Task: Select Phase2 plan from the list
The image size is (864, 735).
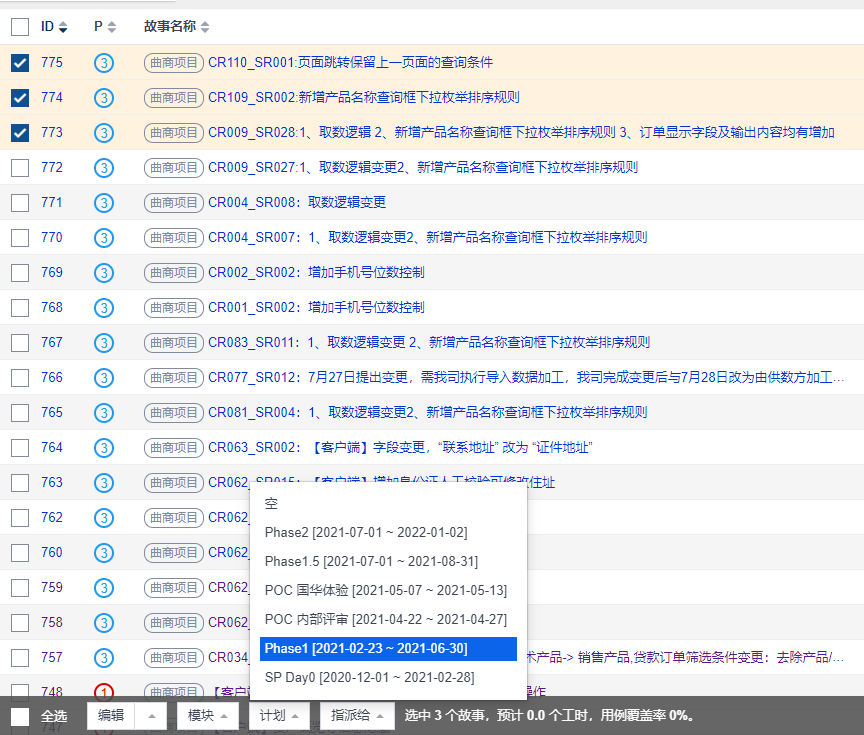Action: point(366,533)
